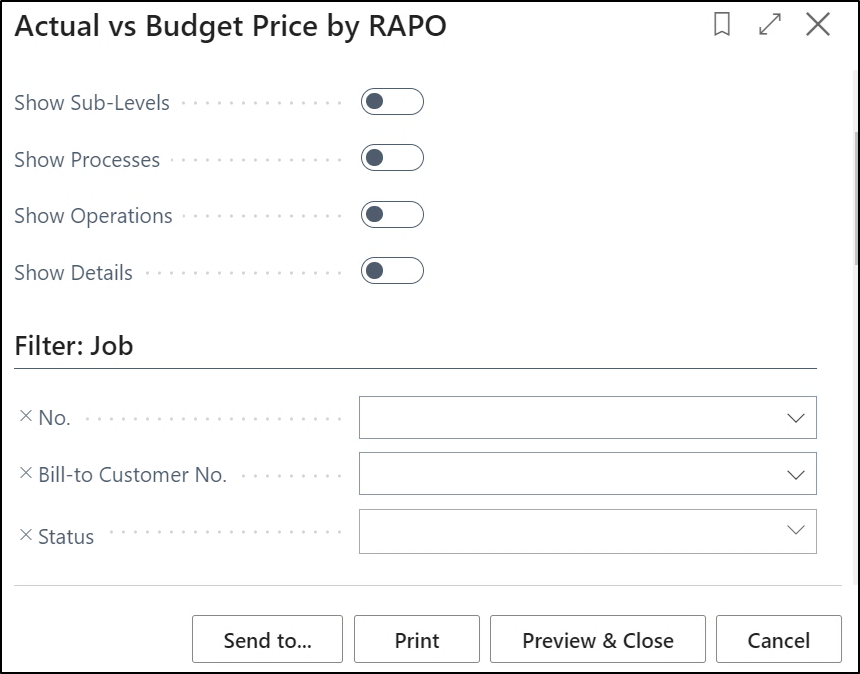Remove the No. filter with its X icon
The width and height of the screenshot is (860, 674).
[x=26, y=417]
